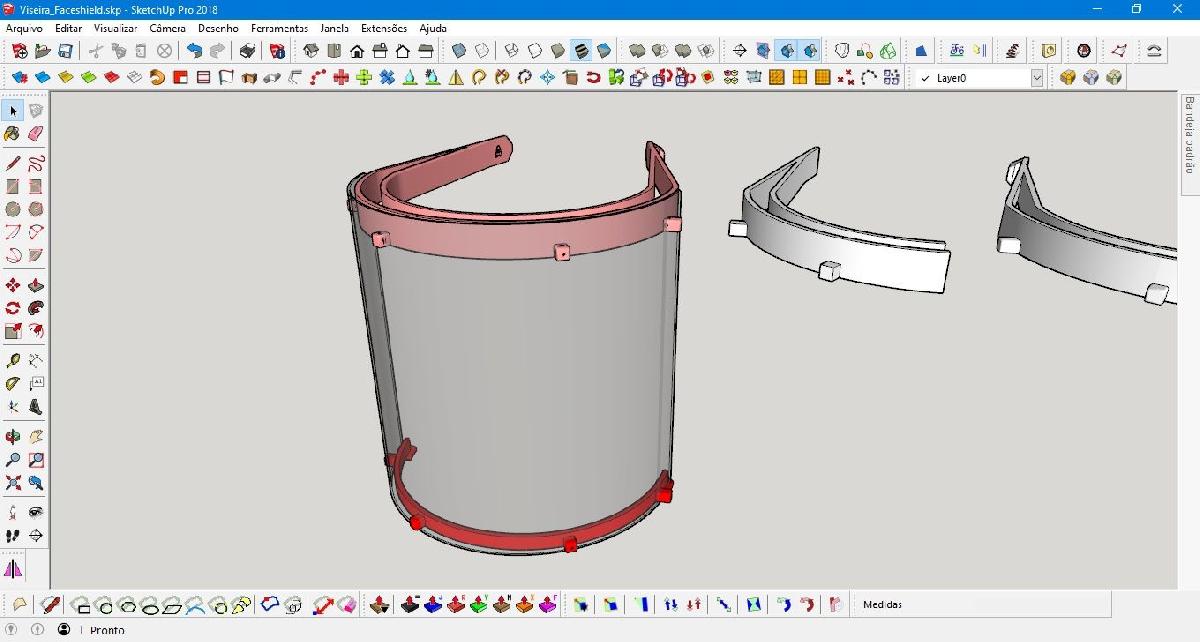
Task: Click the Zoom Extents icon
Action: [x=13, y=483]
